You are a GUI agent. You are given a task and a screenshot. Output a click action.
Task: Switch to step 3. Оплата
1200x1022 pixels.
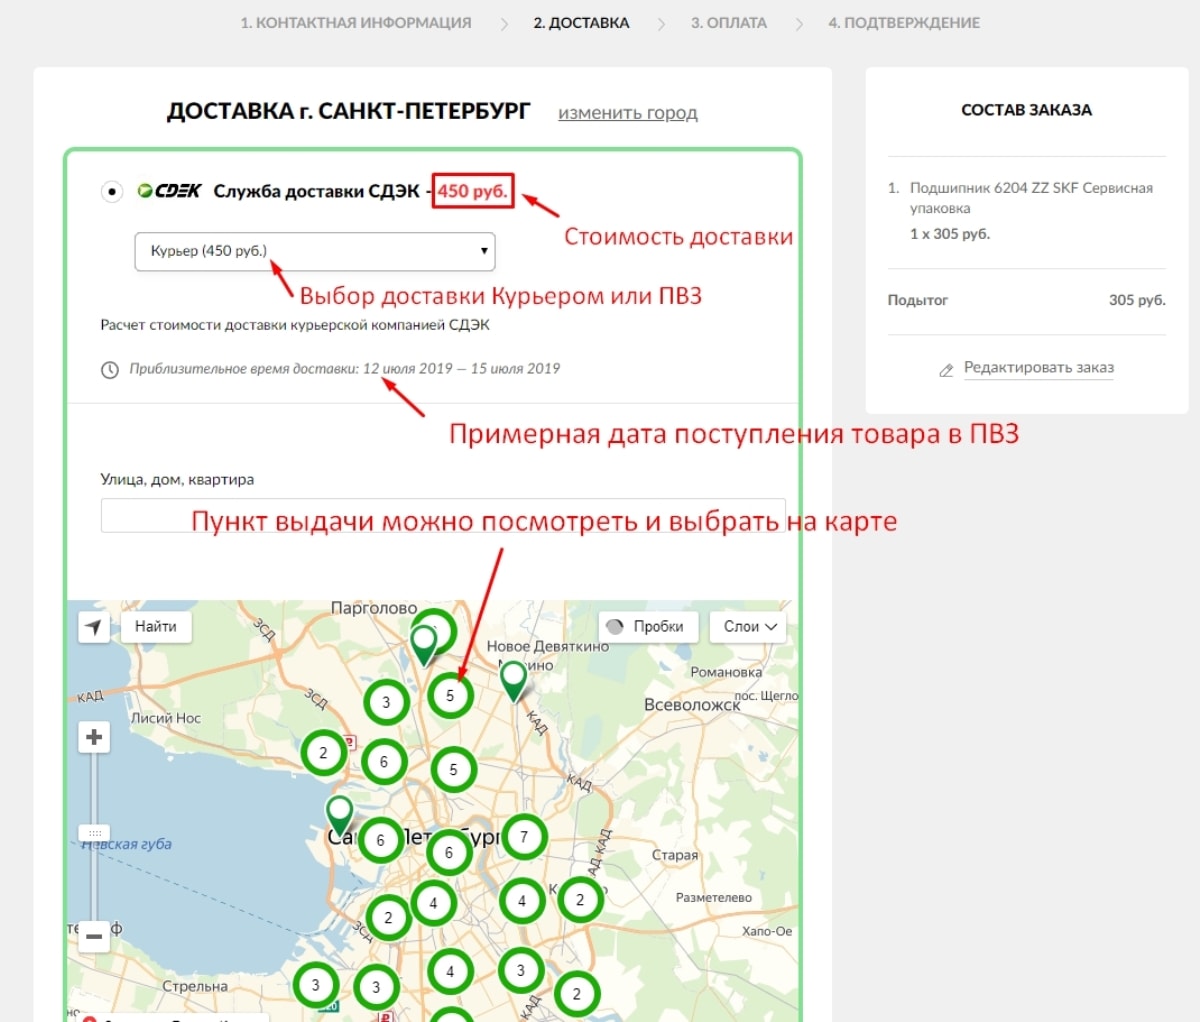pos(728,23)
